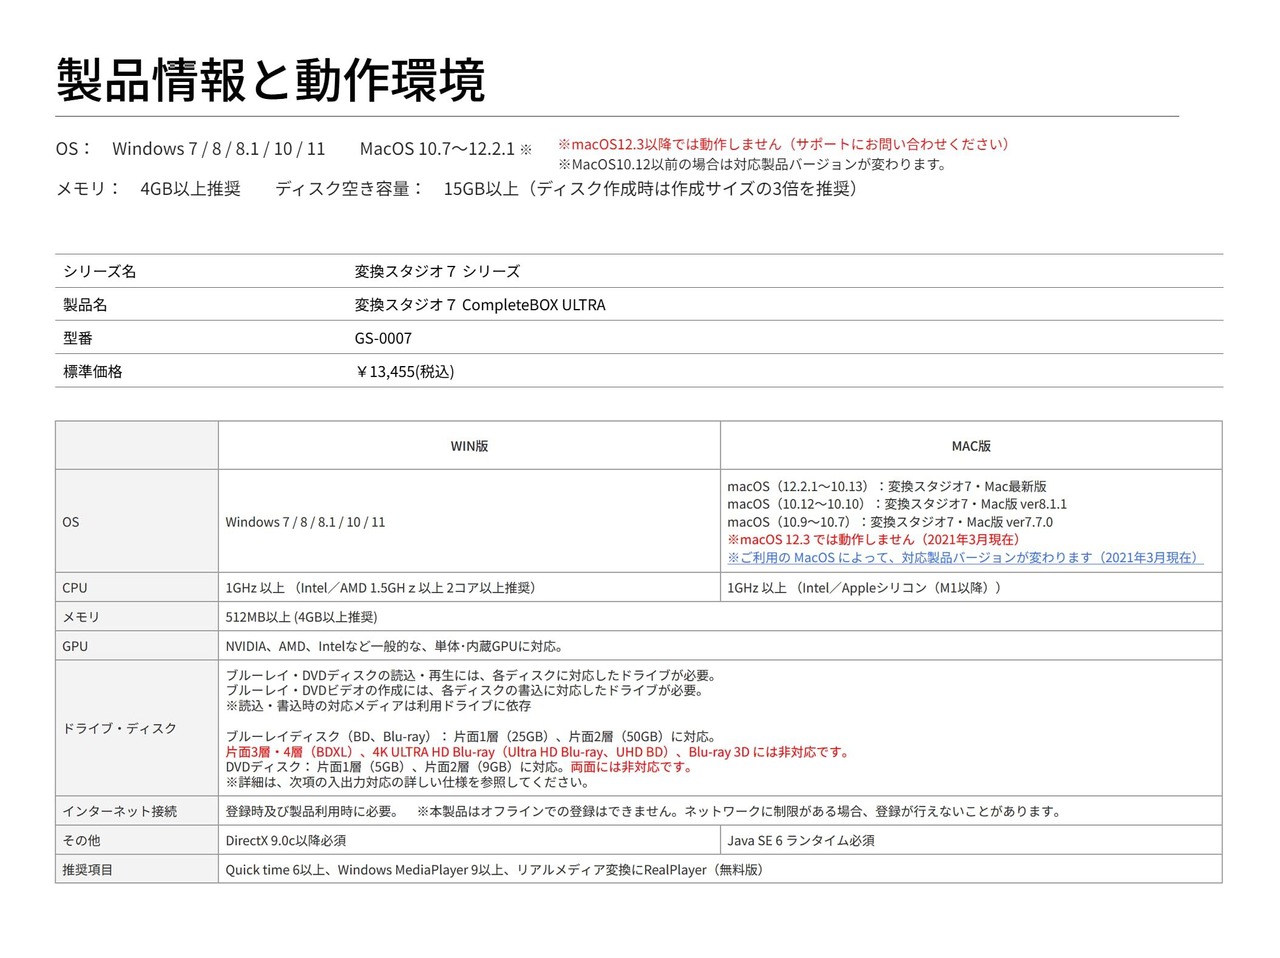Click the line ブルーレイディスク（BD、Blu-ray）片面1層
Screen dimensions: 1280x958
(471, 737)
